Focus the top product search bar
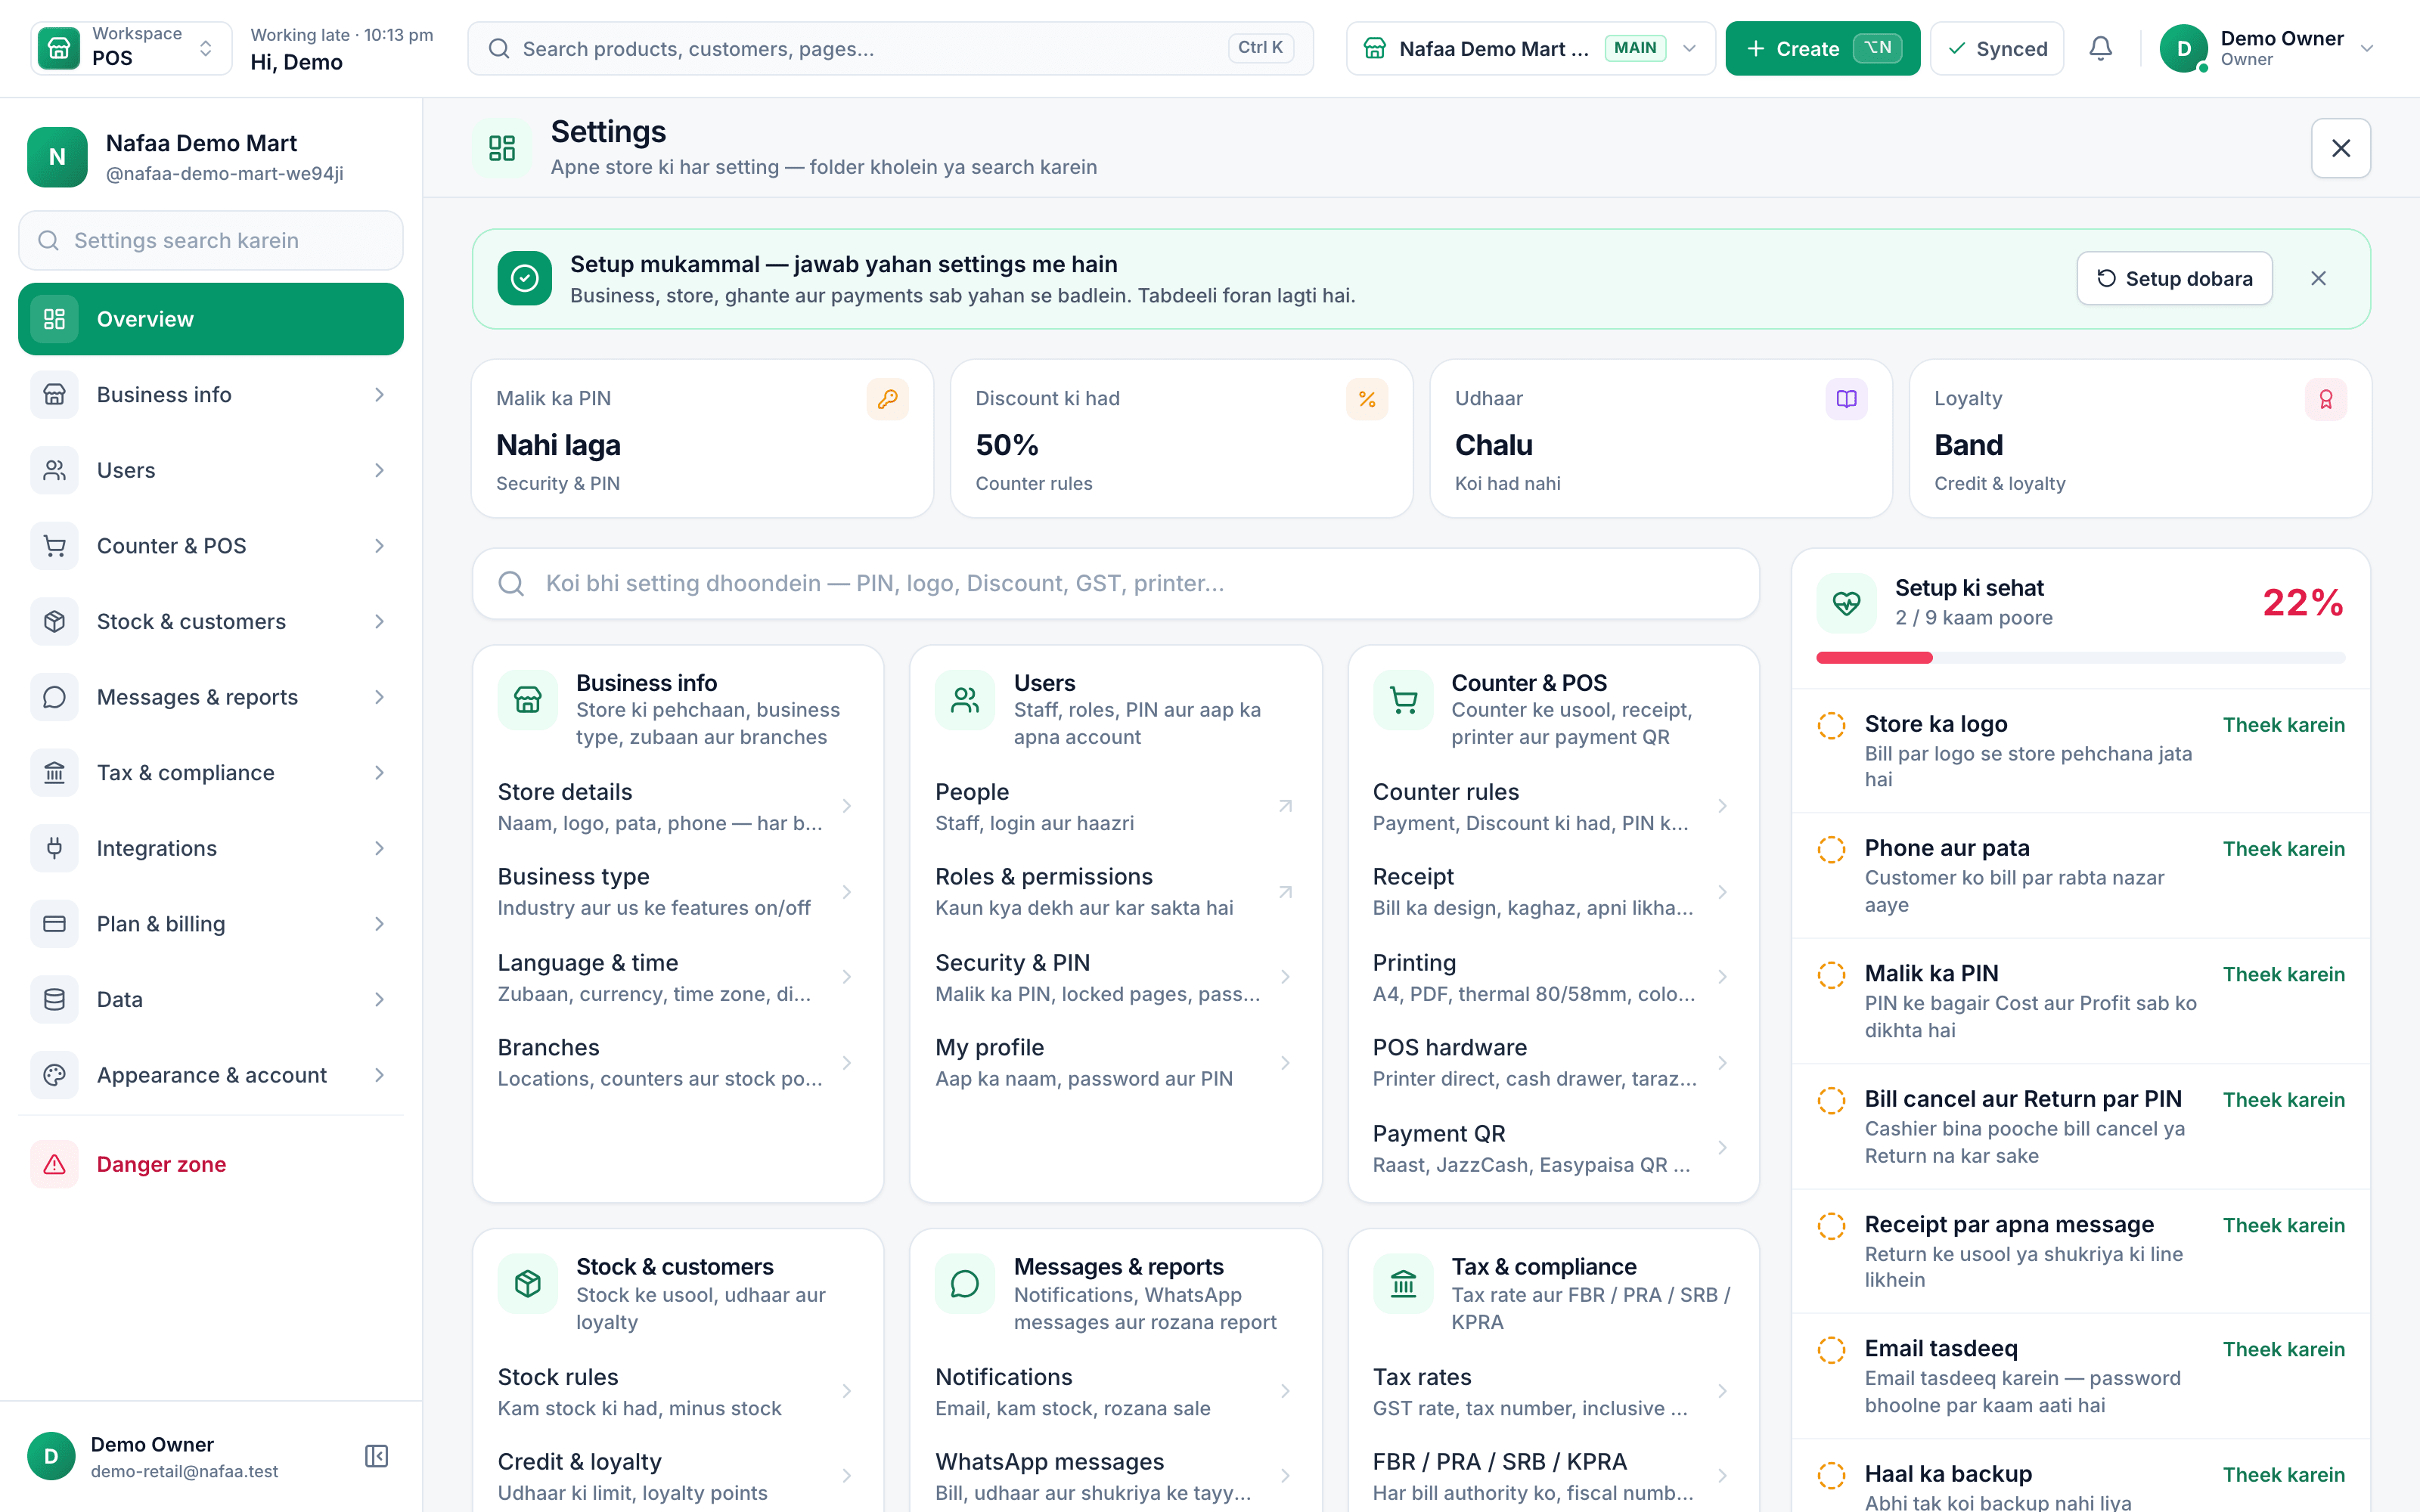The width and height of the screenshot is (2420, 1512). (890, 48)
